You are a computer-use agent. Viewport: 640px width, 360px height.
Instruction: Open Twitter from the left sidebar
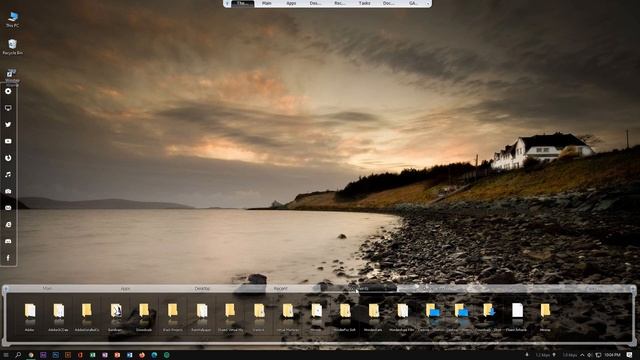(x=8, y=124)
